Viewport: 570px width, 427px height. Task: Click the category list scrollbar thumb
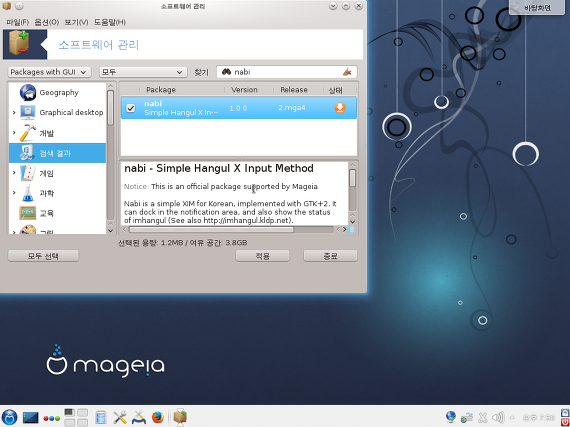click(111, 108)
